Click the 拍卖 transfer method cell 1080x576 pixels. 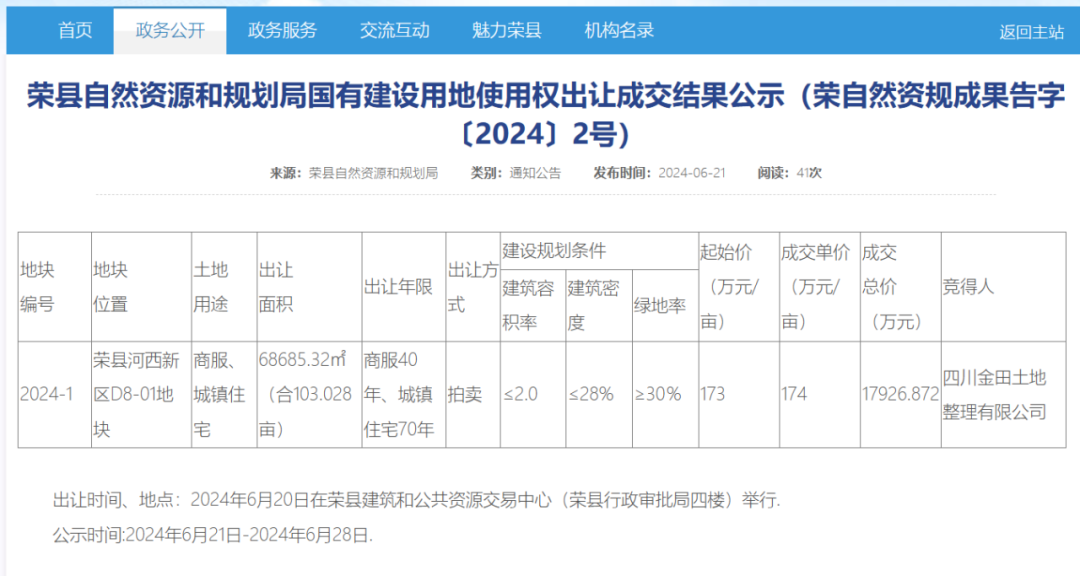click(x=464, y=394)
